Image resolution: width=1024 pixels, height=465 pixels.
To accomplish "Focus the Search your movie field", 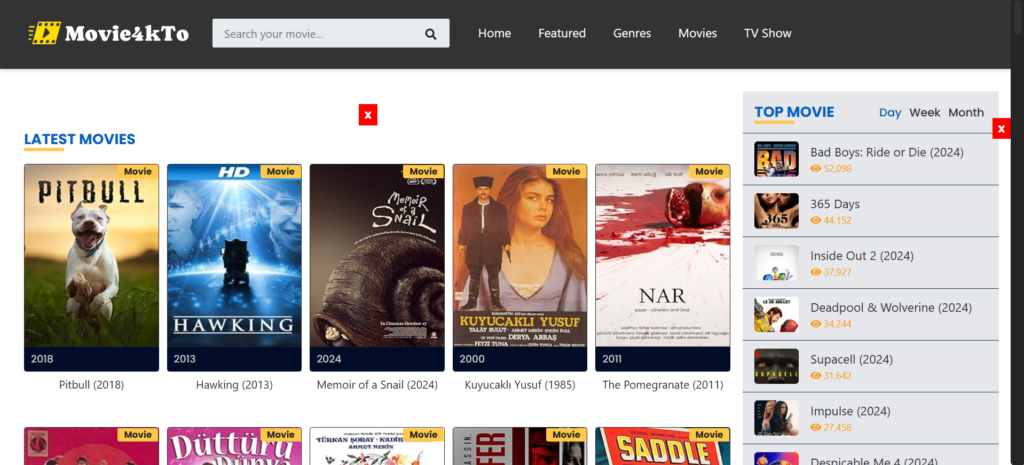I will pyautogui.click(x=330, y=33).
